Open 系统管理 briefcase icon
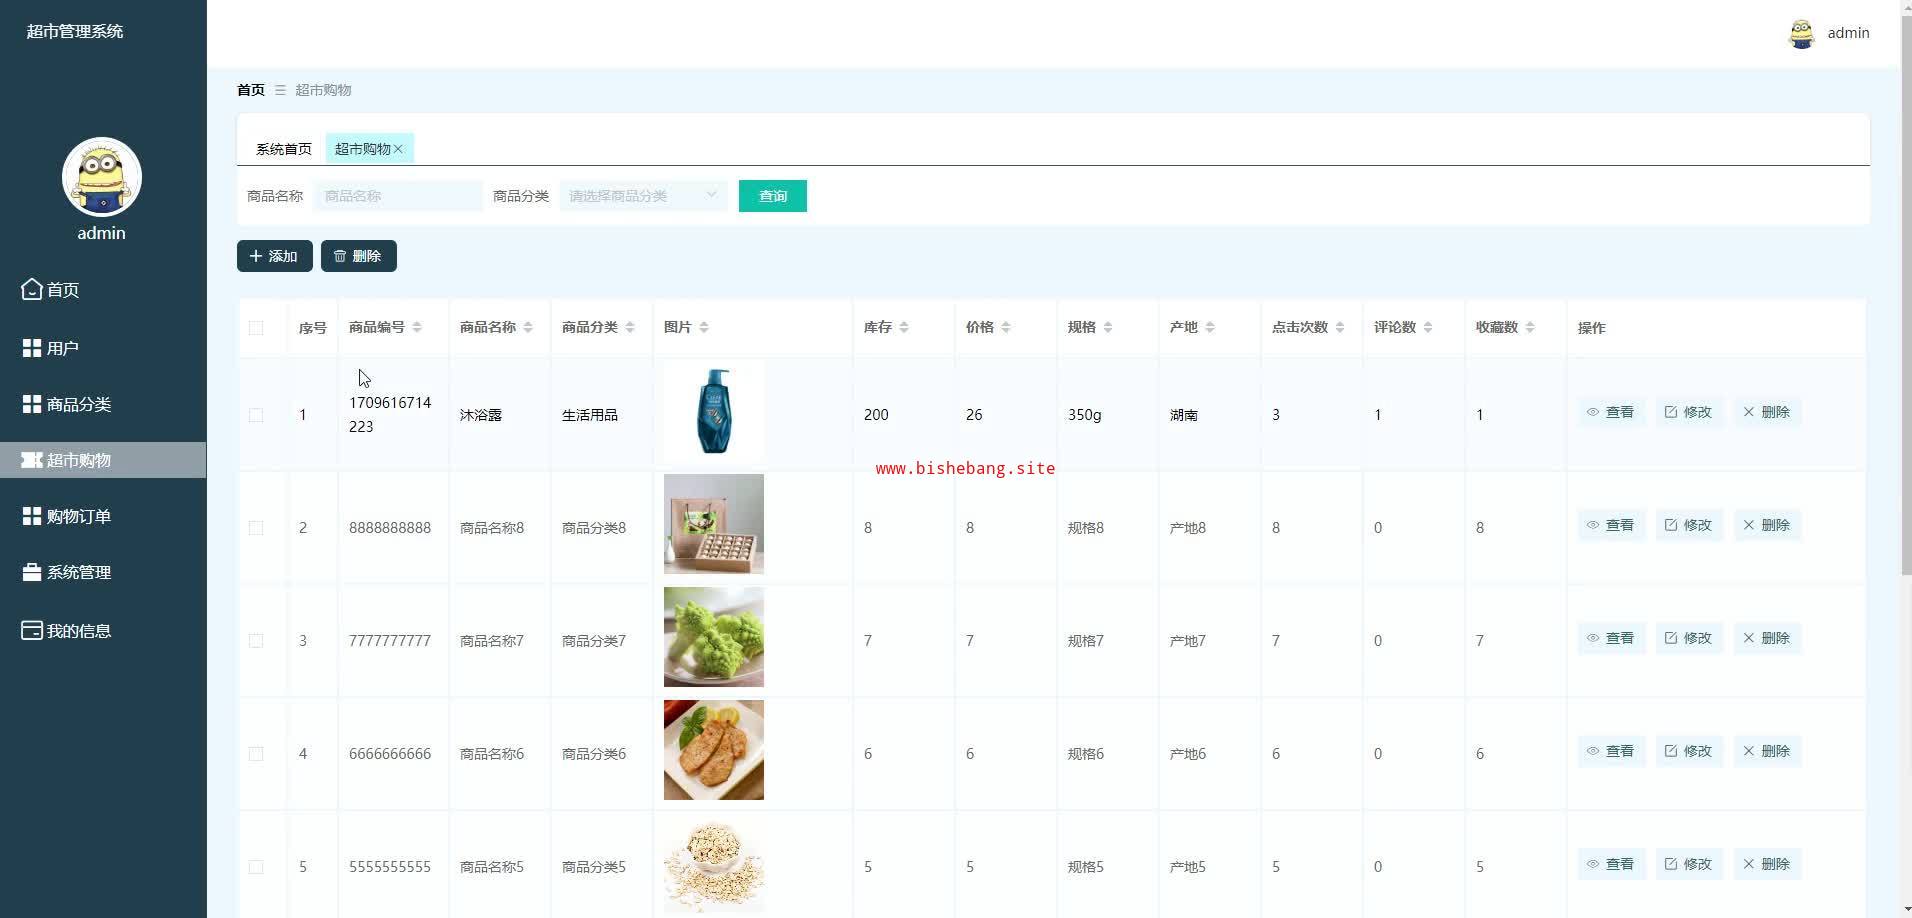The width and height of the screenshot is (1912, 918). point(32,572)
